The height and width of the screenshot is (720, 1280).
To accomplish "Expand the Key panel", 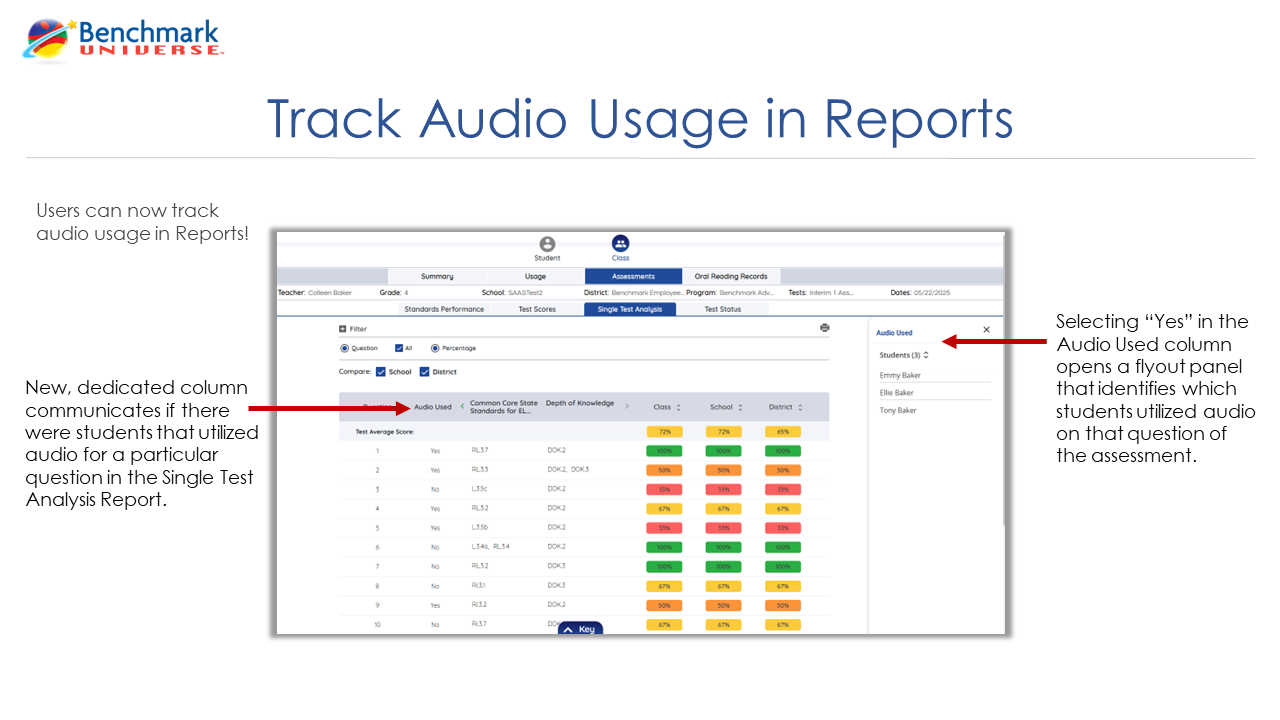I will [x=580, y=629].
